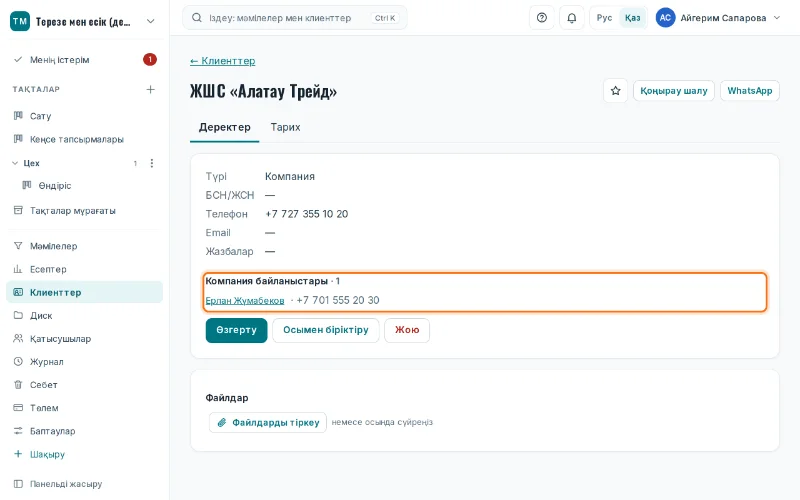This screenshot has width=800, height=500.
Task: Switch language to Рус
Action: (604, 18)
